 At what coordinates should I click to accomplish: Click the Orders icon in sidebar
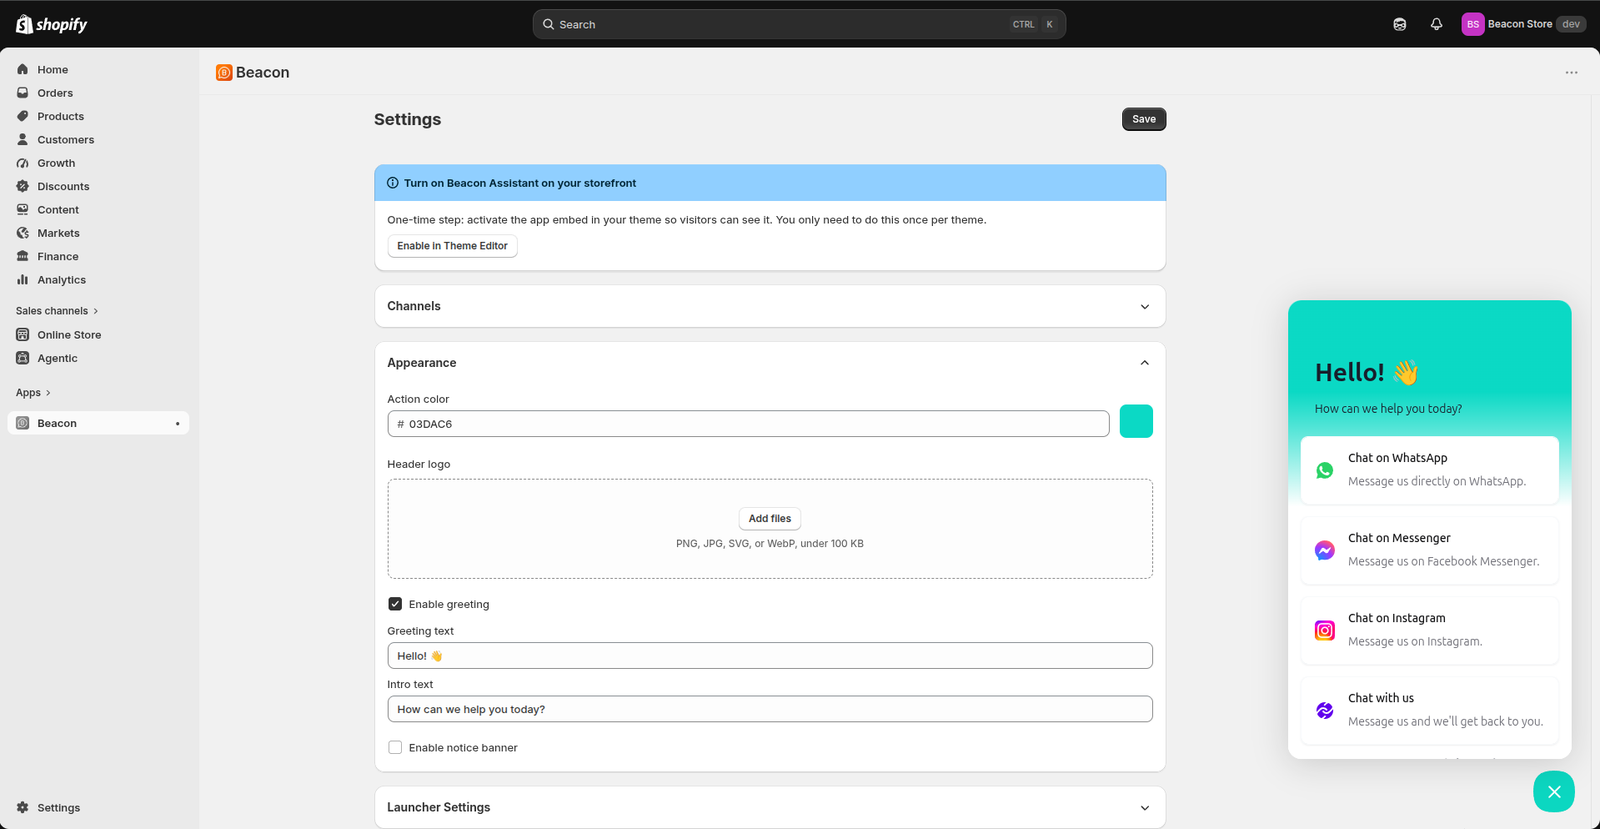pyautogui.click(x=22, y=93)
